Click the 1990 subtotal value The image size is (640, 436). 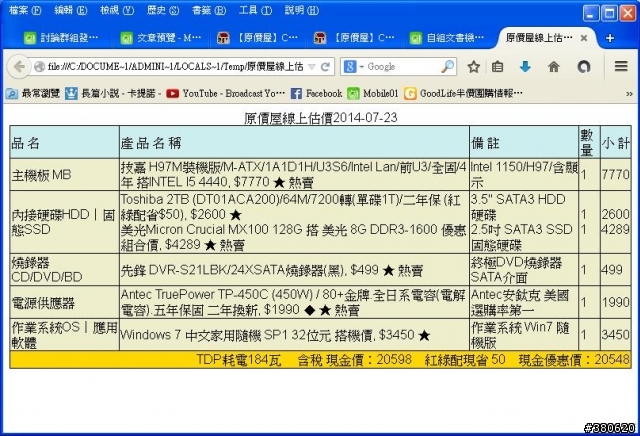[x=616, y=303]
